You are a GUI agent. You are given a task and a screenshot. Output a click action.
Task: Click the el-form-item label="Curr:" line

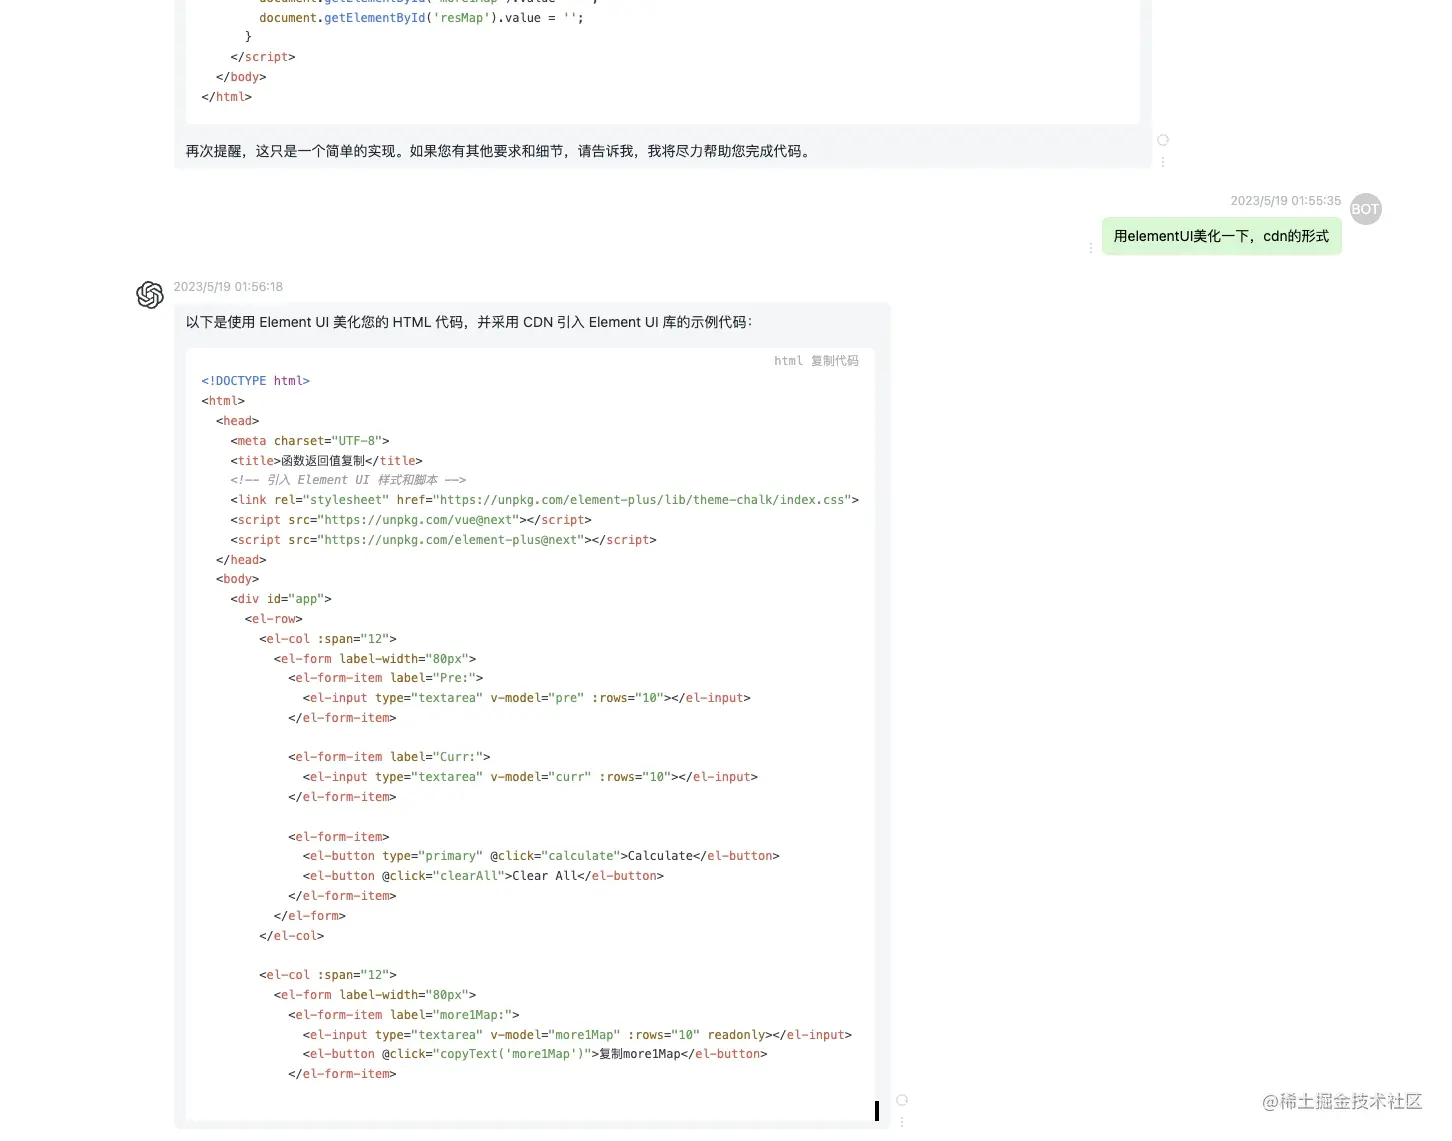coord(389,757)
